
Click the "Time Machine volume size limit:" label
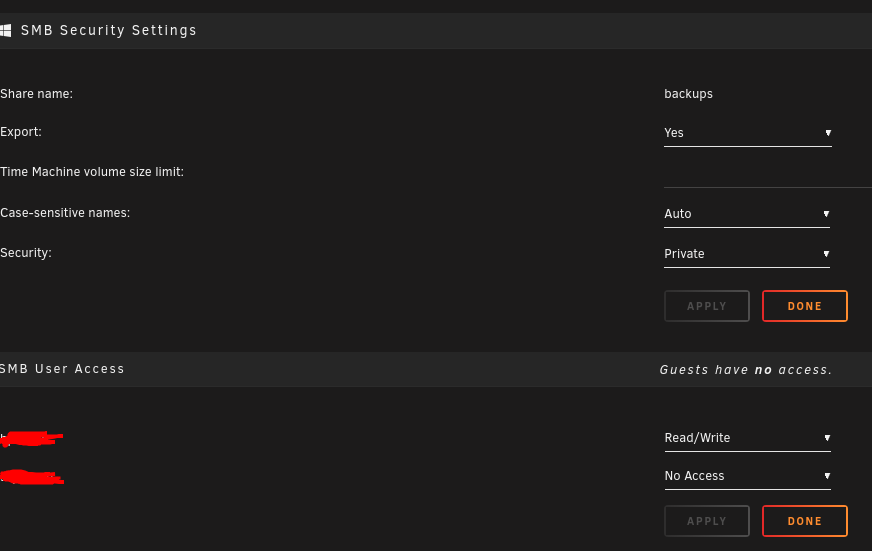[92, 172]
